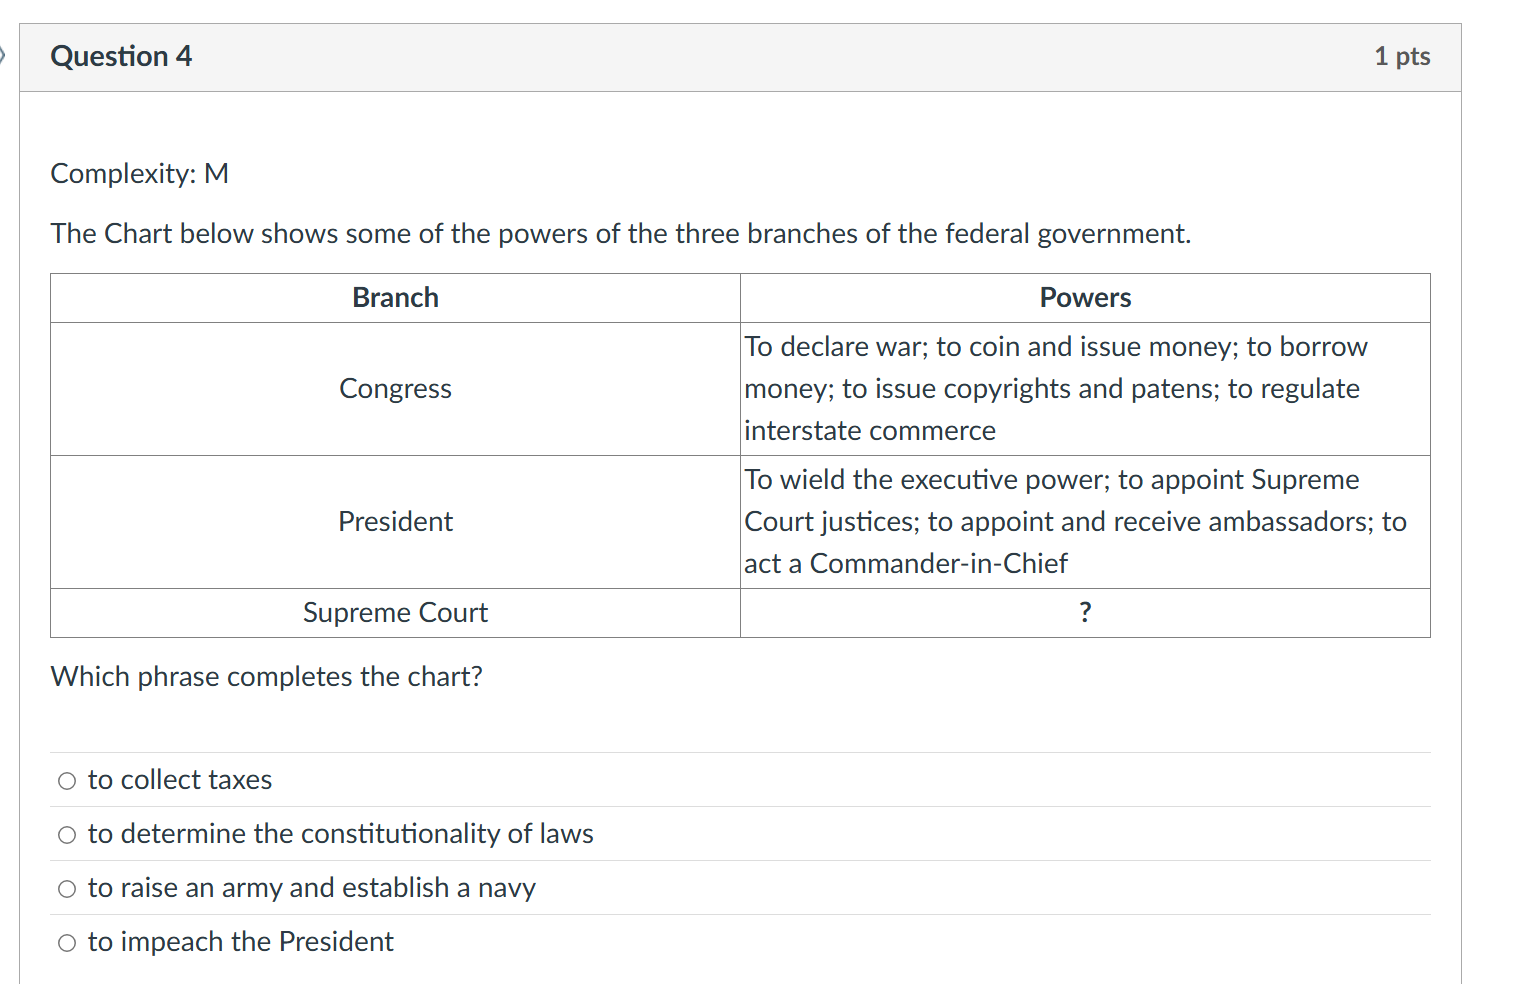Click the "Which phrase completes the chart?" prompt
1530x984 pixels.
coord(266,676)
